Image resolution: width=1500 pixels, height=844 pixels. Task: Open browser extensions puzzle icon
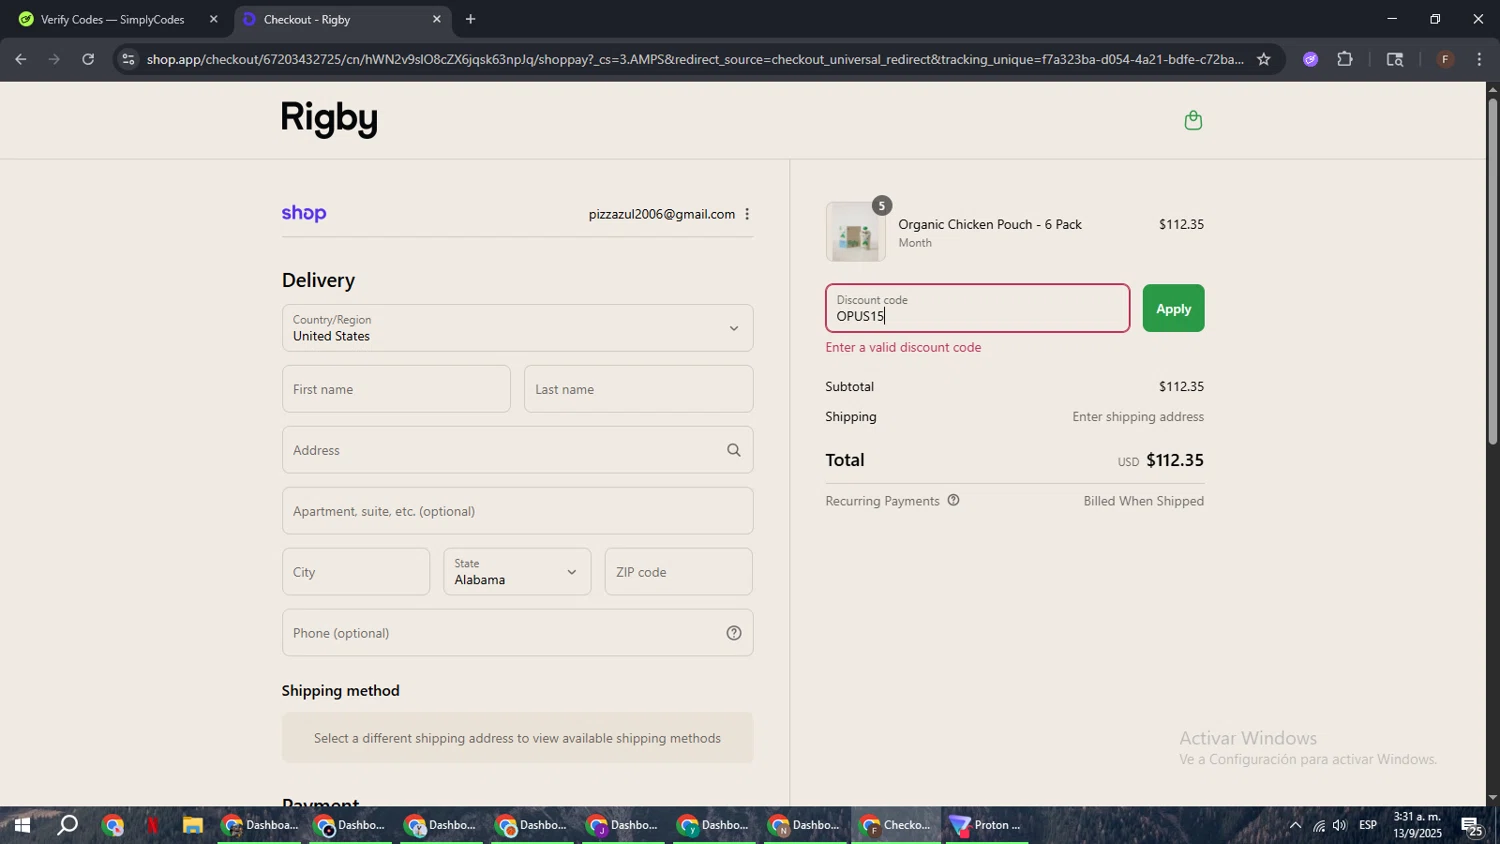(1345, 59)
